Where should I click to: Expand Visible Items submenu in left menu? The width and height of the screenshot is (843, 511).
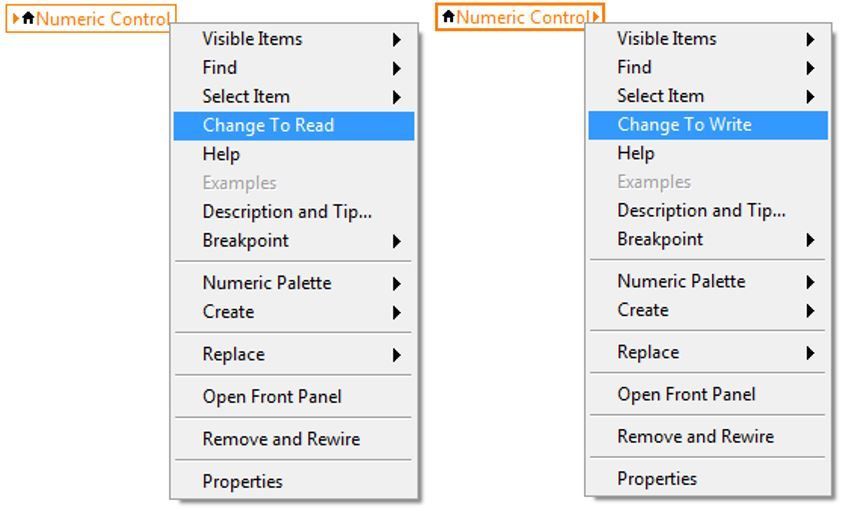click(294, 39)
